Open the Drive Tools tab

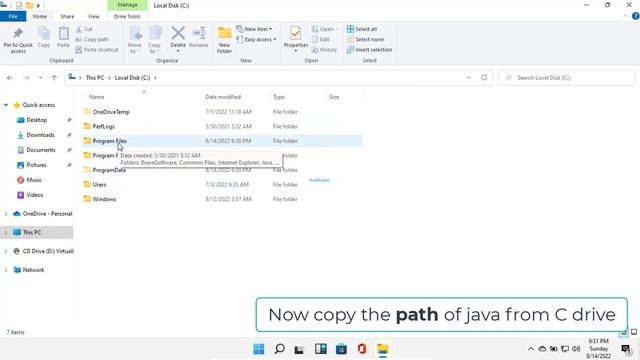(x=127, y=16)
